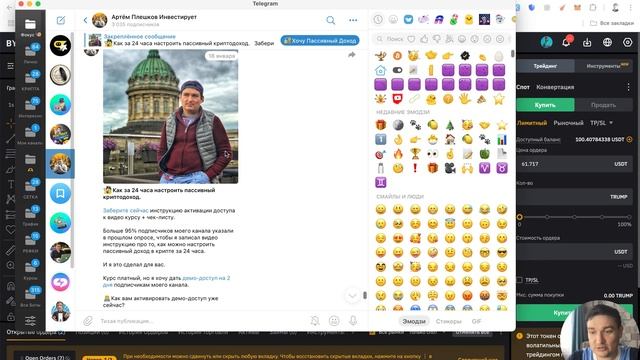Click the emoji panel scrollbar
This screenshot has height=360, width=640.
point(513,54)
